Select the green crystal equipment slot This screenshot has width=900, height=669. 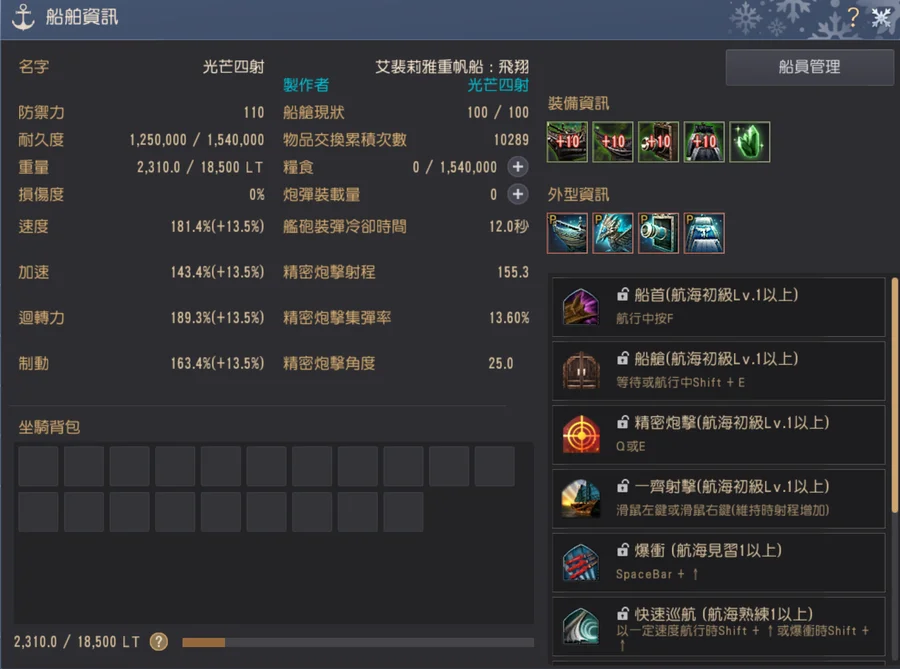pos(750,142)
